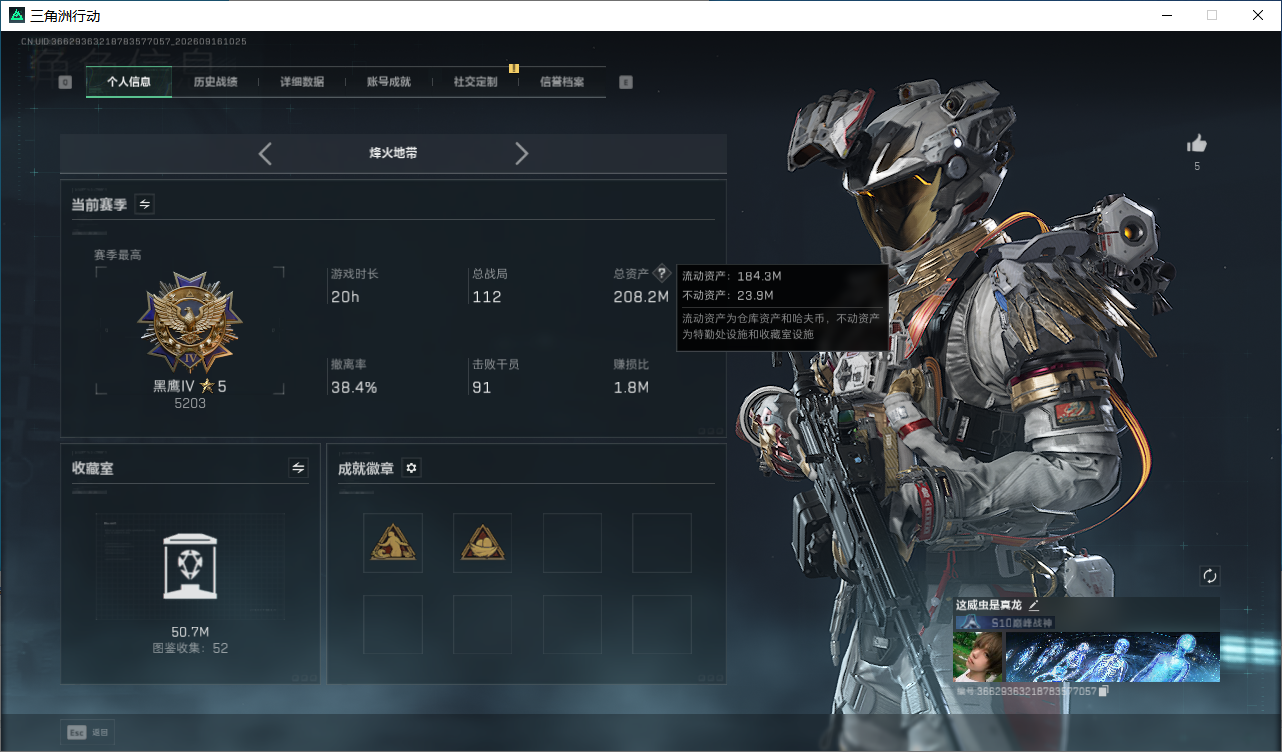1282x752 pixels.
Task: Click the 撤离率 38.4% value
Action: tap(354, 387)
